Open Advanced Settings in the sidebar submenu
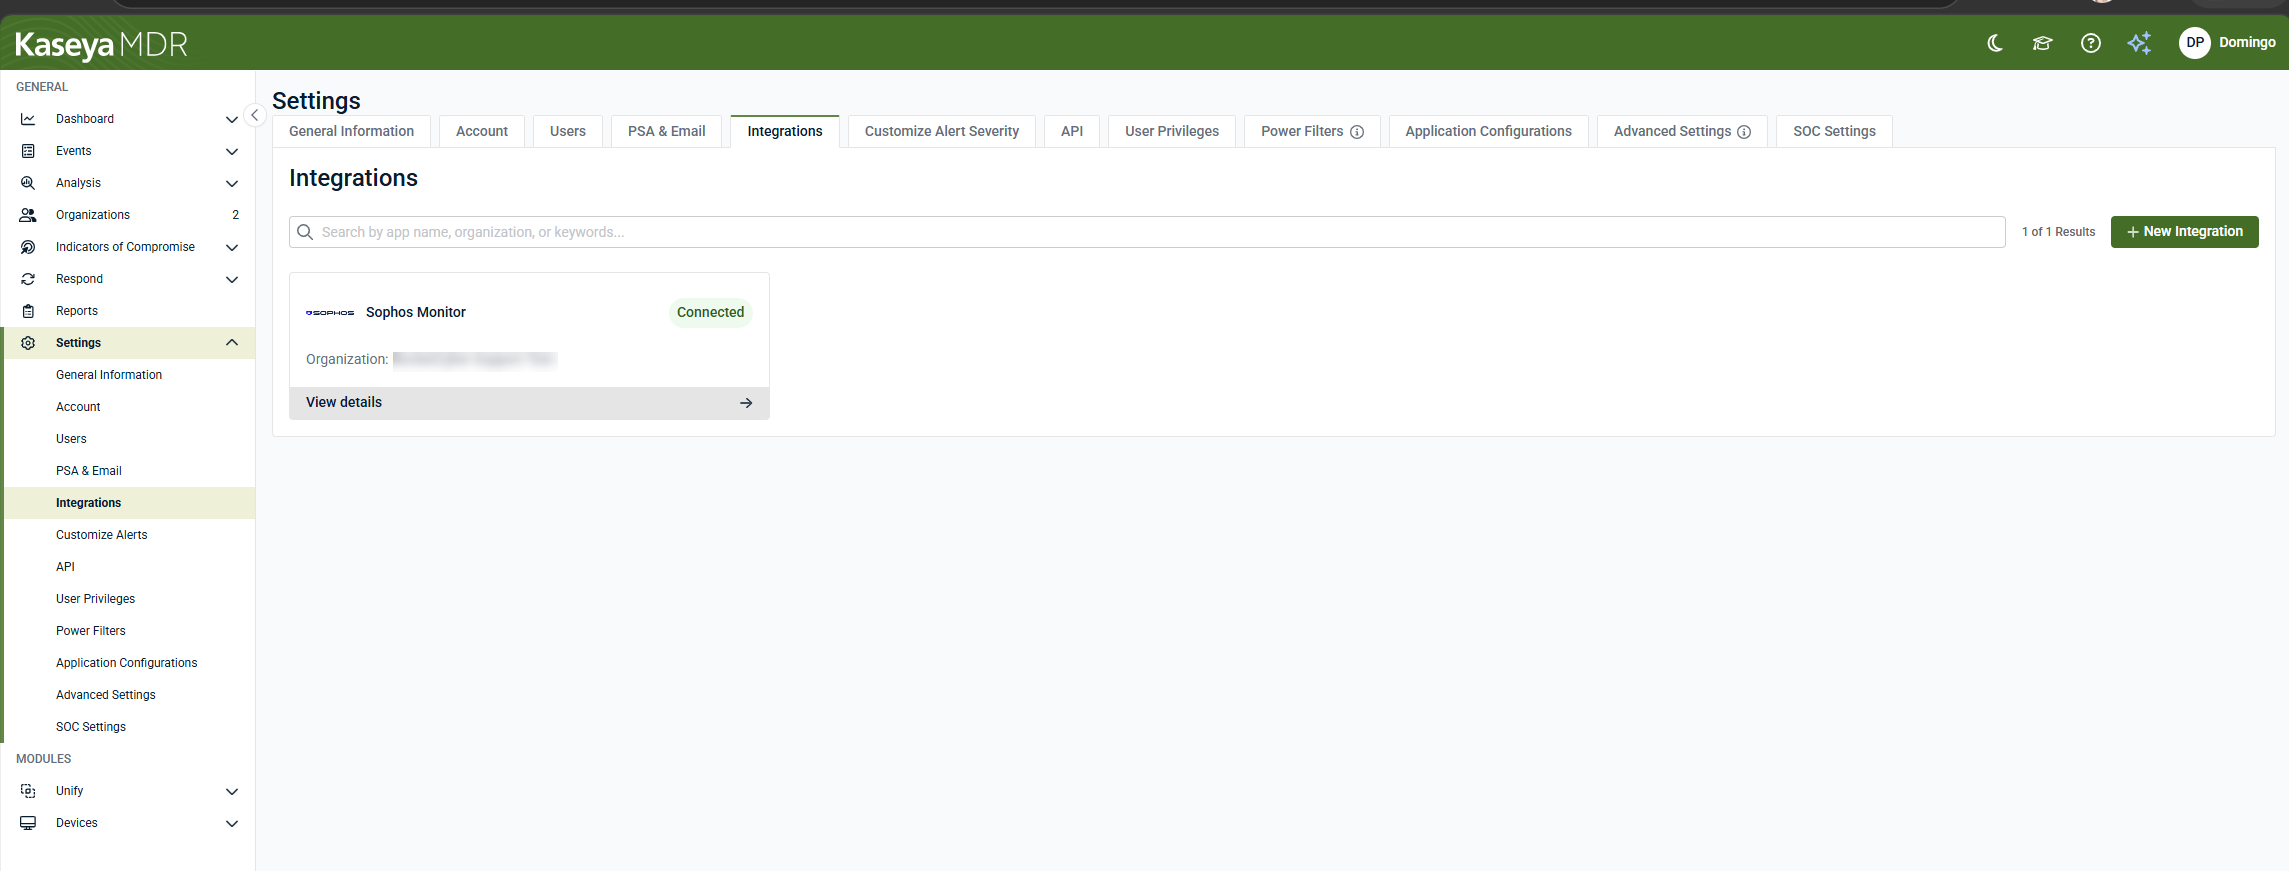The height and width of the screenshot is (871, 2289). point(128,695)
